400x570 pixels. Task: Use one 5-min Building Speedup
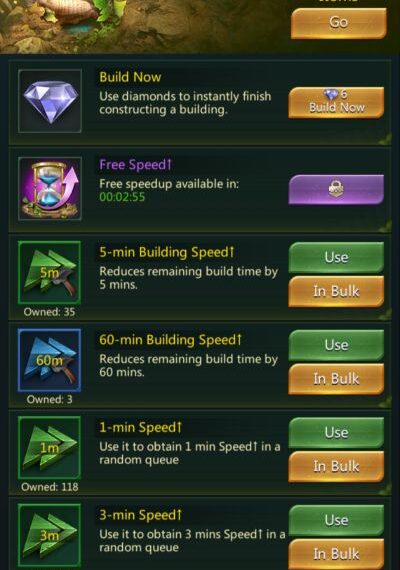click(336, 257)
